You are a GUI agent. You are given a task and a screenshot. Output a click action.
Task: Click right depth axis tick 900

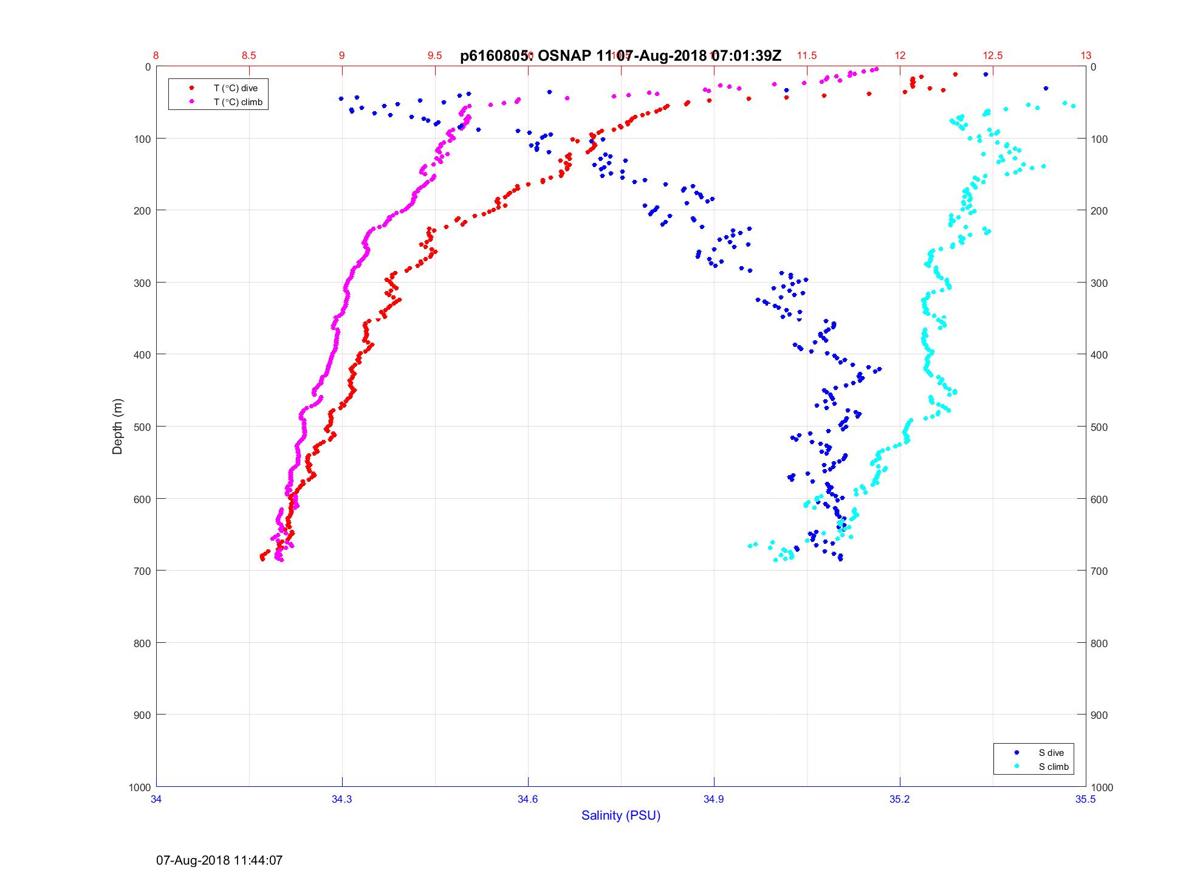1101,715
